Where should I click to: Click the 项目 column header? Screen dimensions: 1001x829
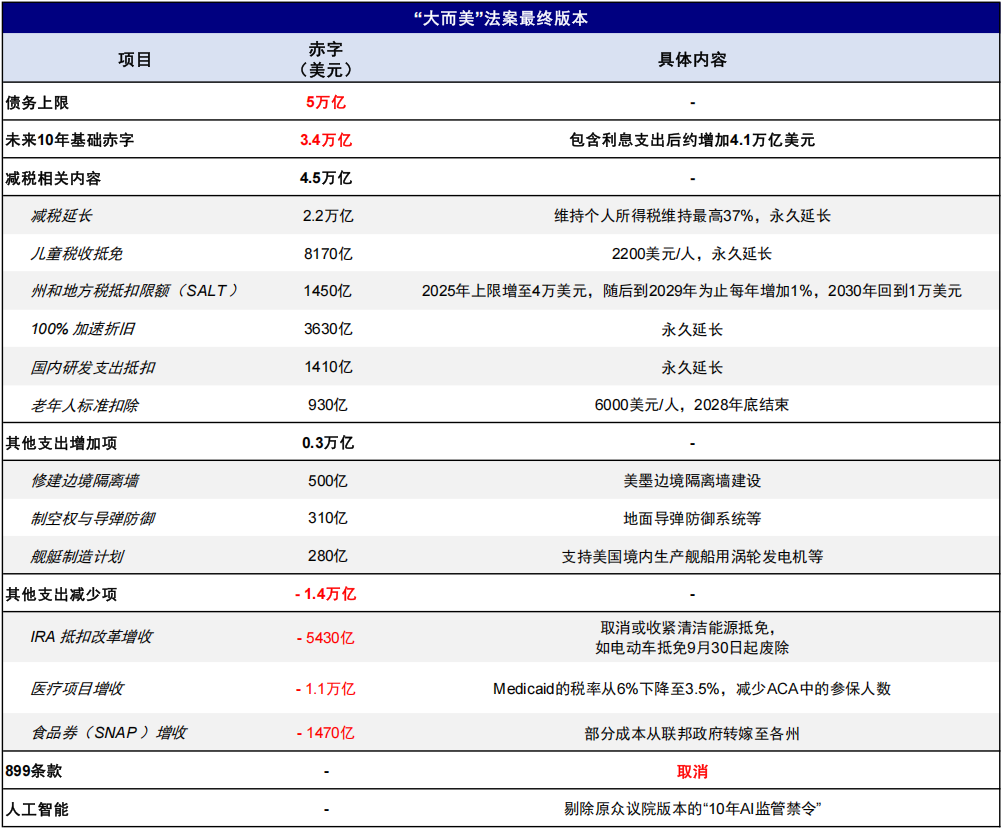pyautogui.click(x=130, y=58)
